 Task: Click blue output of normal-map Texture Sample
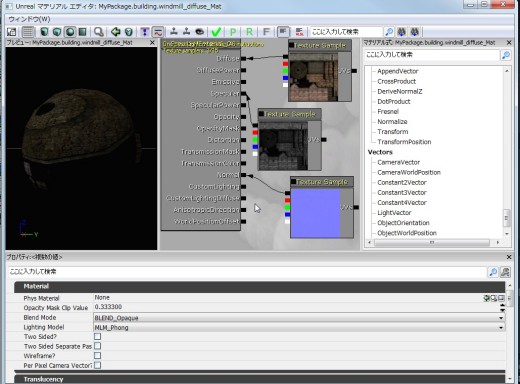[287, 214]
